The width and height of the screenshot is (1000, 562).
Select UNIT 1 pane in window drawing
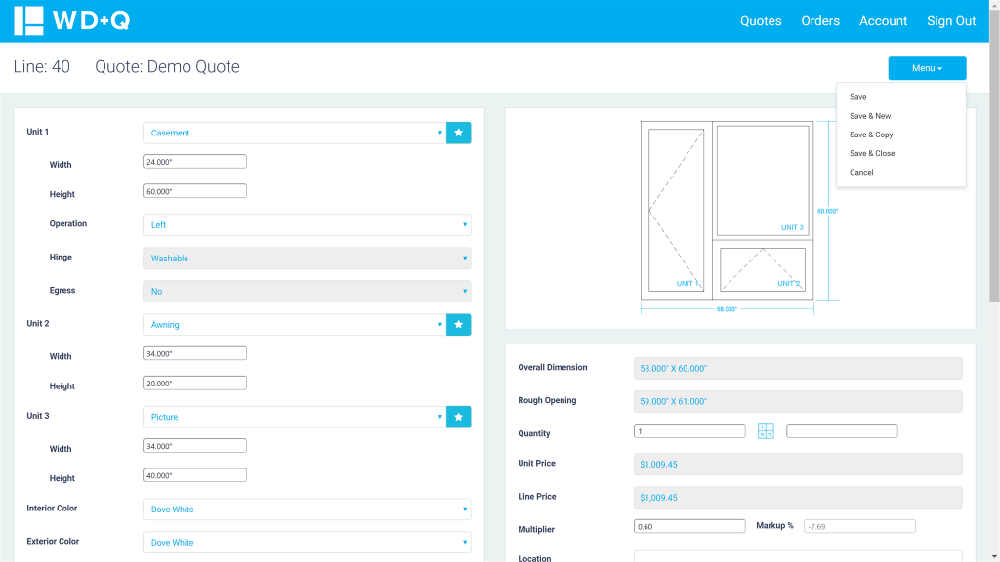676,211
